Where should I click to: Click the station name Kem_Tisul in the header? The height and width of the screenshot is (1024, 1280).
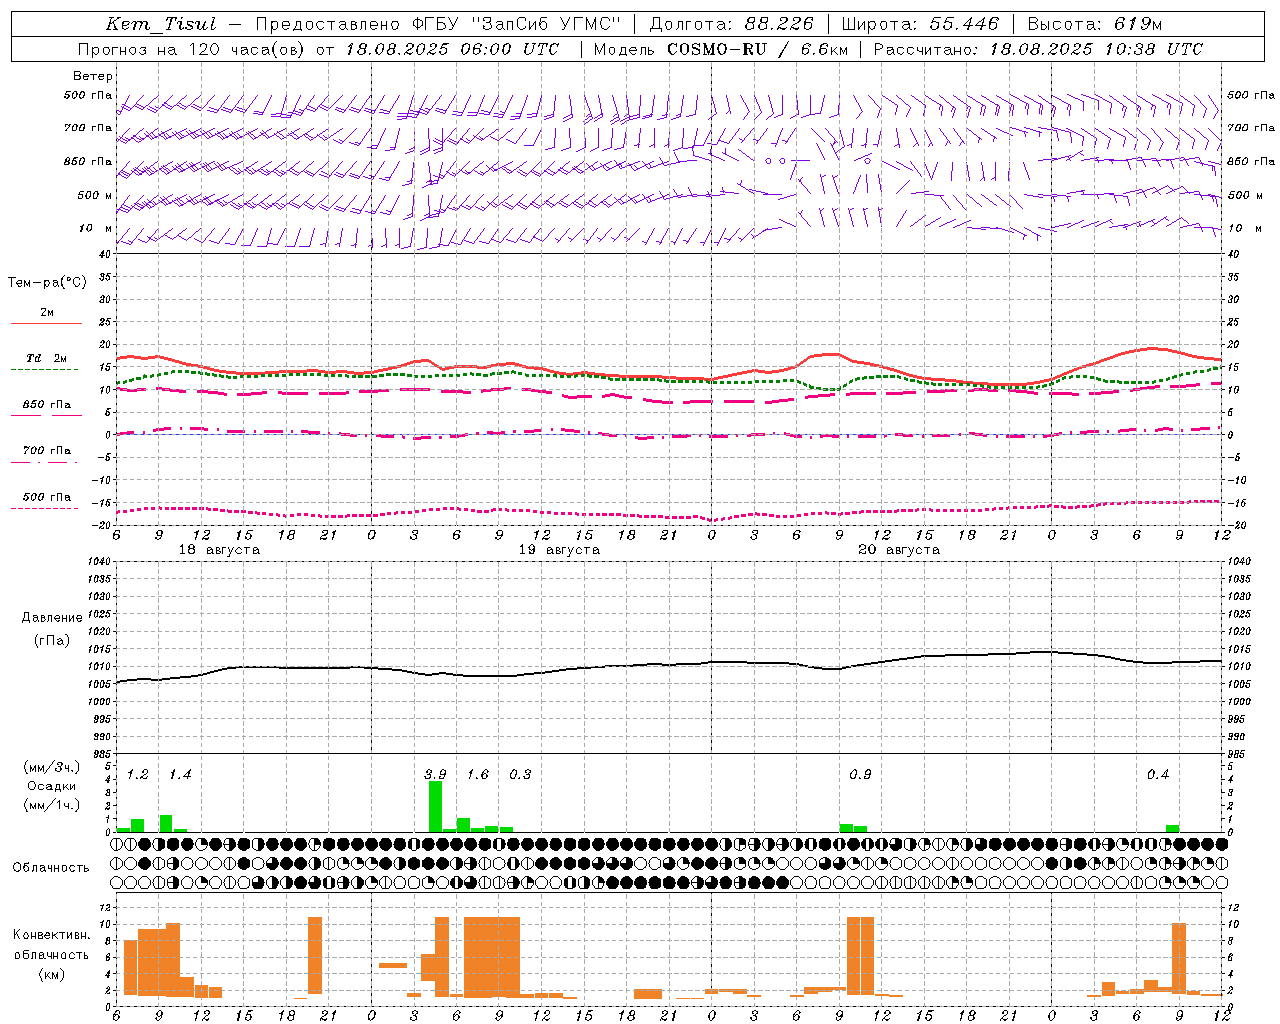(x=161, y=24)
